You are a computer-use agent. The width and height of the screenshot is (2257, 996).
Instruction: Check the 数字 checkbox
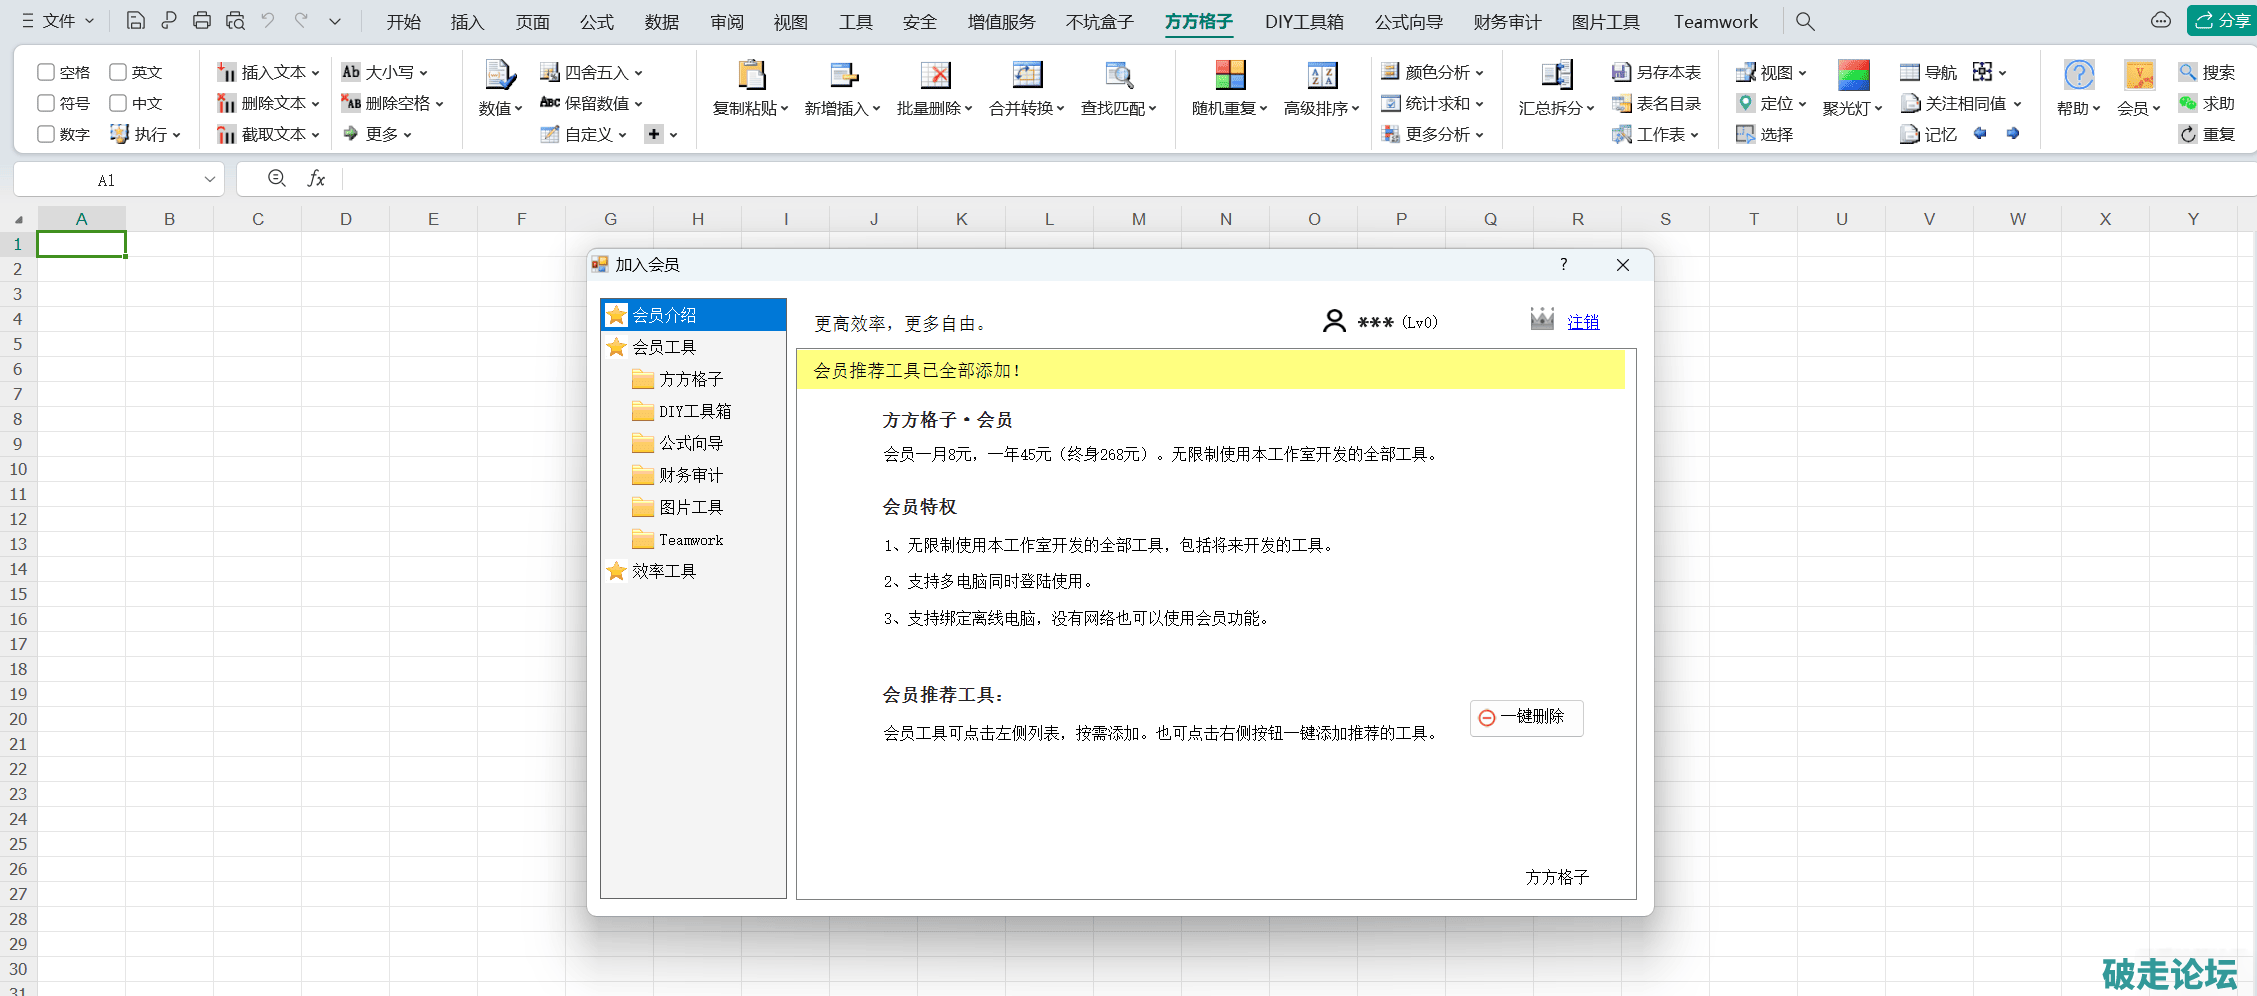[46, 134]
